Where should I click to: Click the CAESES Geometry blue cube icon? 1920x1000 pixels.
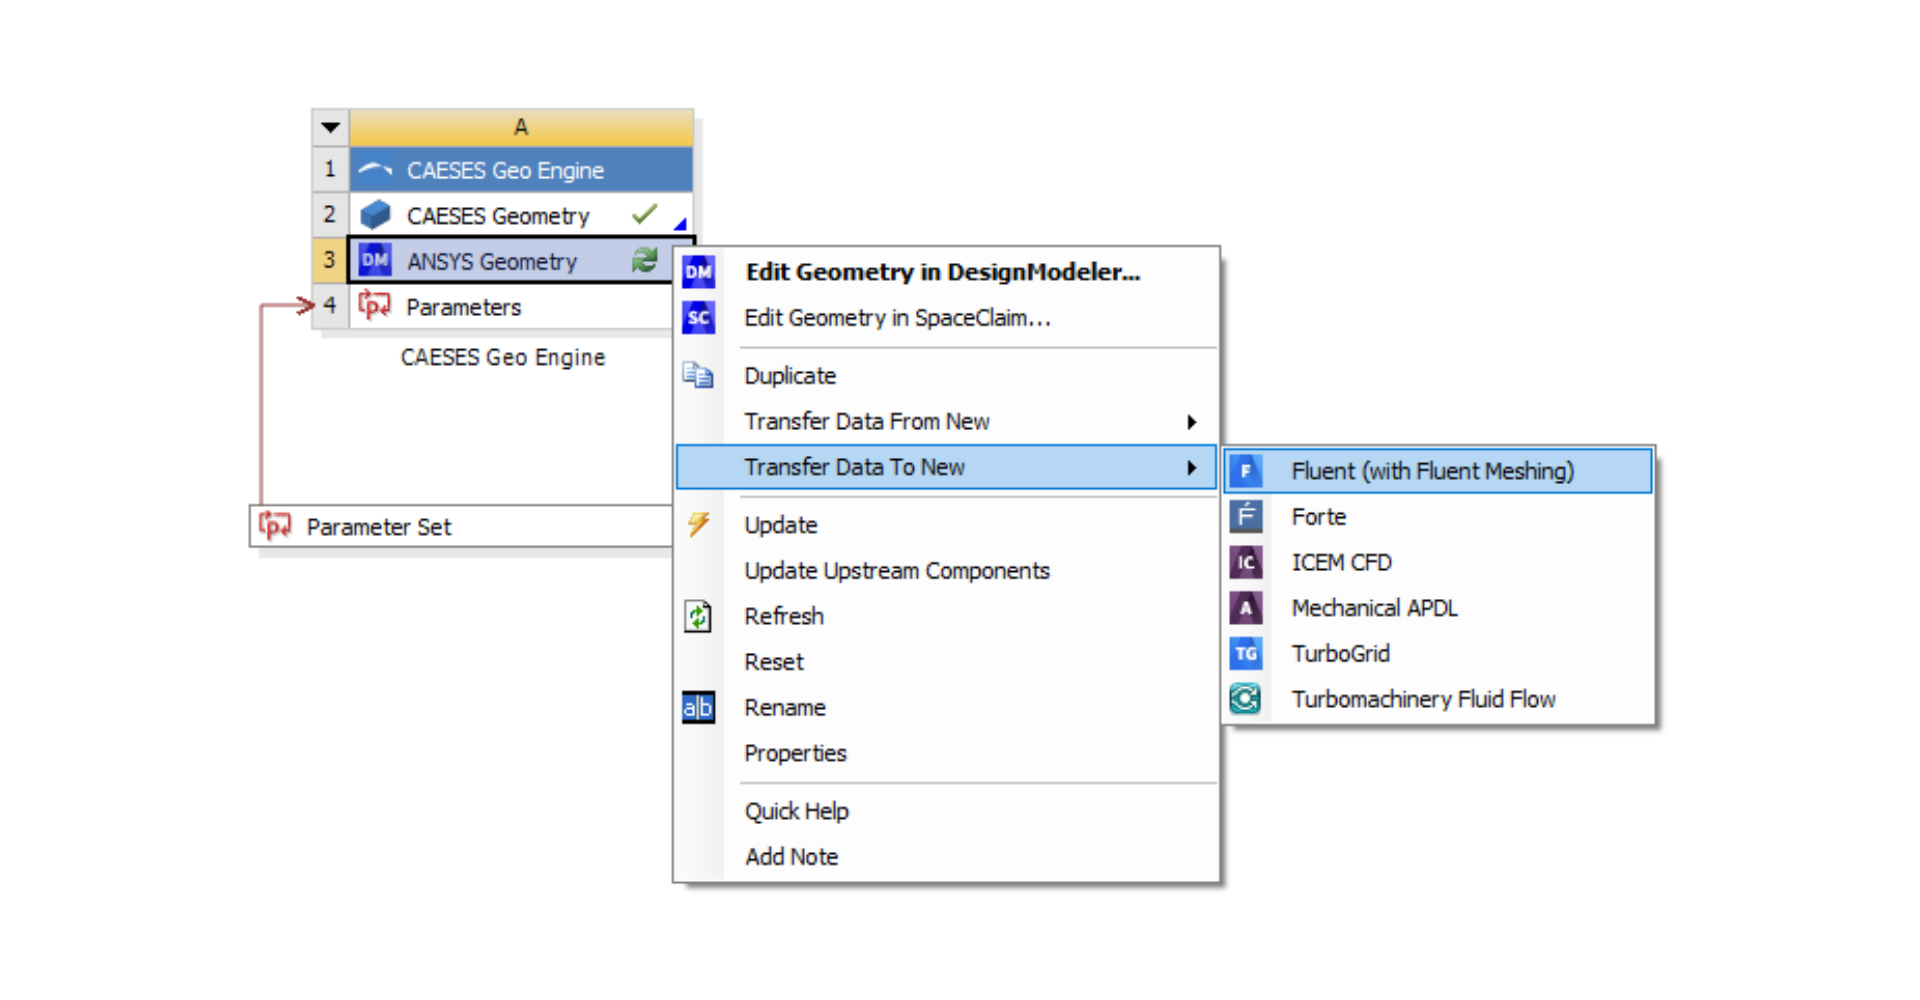(375, 215)
